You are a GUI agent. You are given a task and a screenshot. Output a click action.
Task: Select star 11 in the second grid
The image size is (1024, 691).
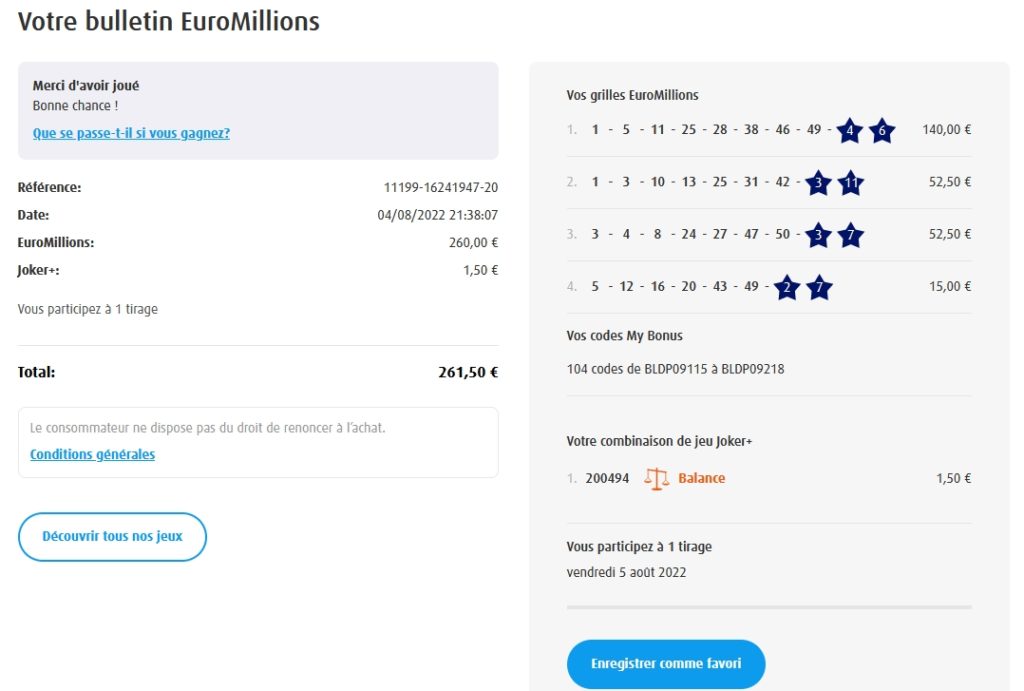tap(850, 183)
